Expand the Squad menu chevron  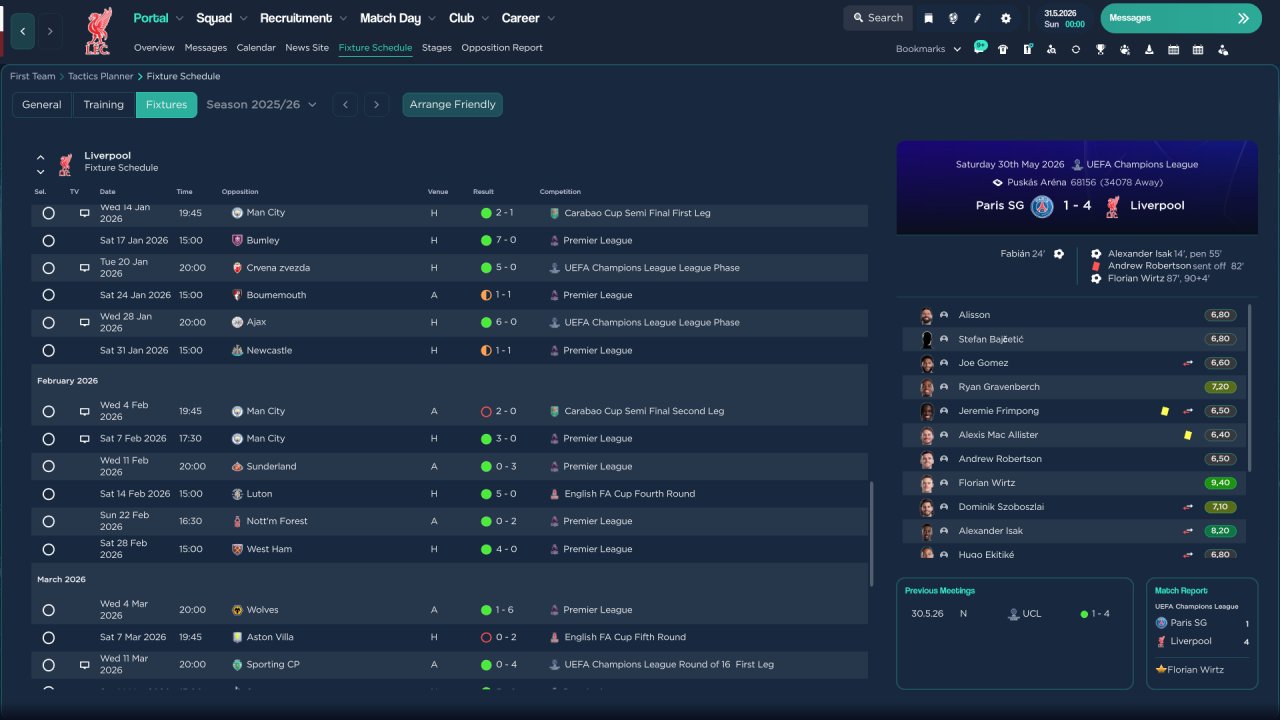click(x=242, y=19)
